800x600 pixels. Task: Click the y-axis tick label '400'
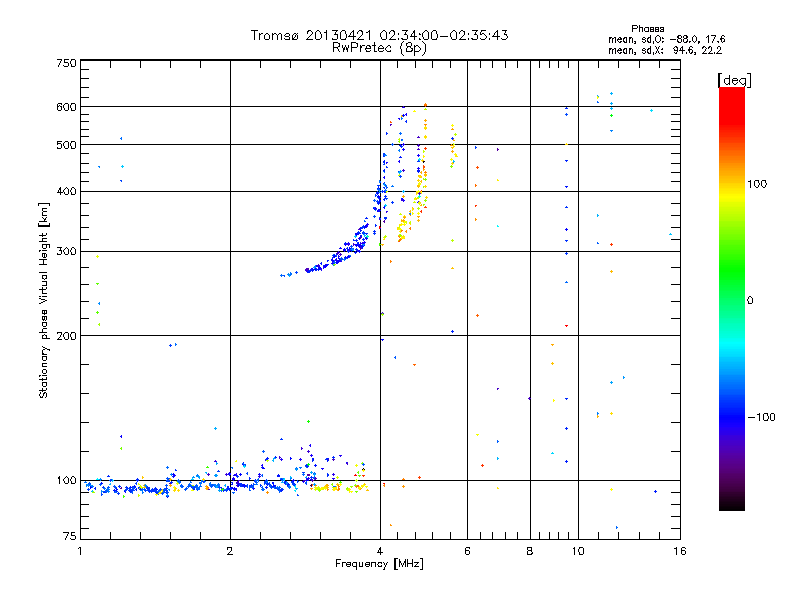tap(66, 192)
